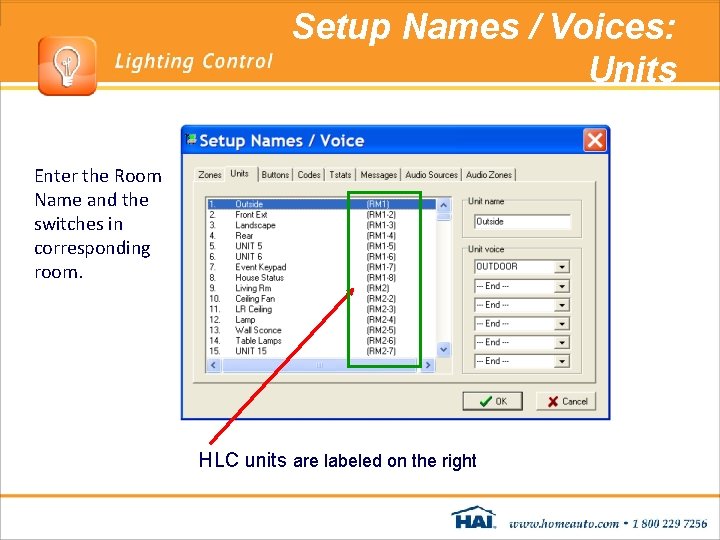
Task: Open the OUTDOOR unit voice dropdown
Action: (x=562, y=267)
